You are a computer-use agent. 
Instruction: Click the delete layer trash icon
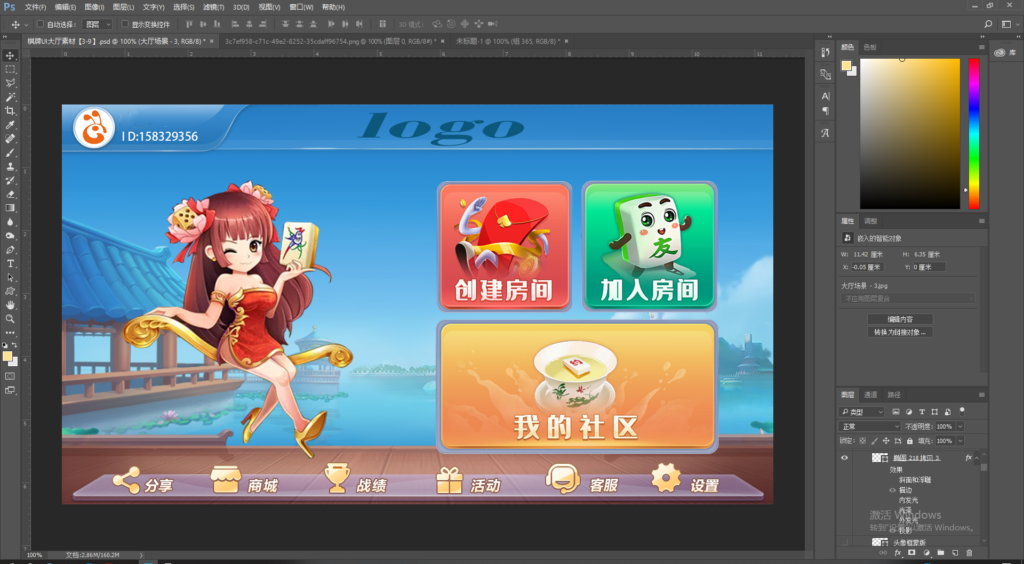[969, 552]
